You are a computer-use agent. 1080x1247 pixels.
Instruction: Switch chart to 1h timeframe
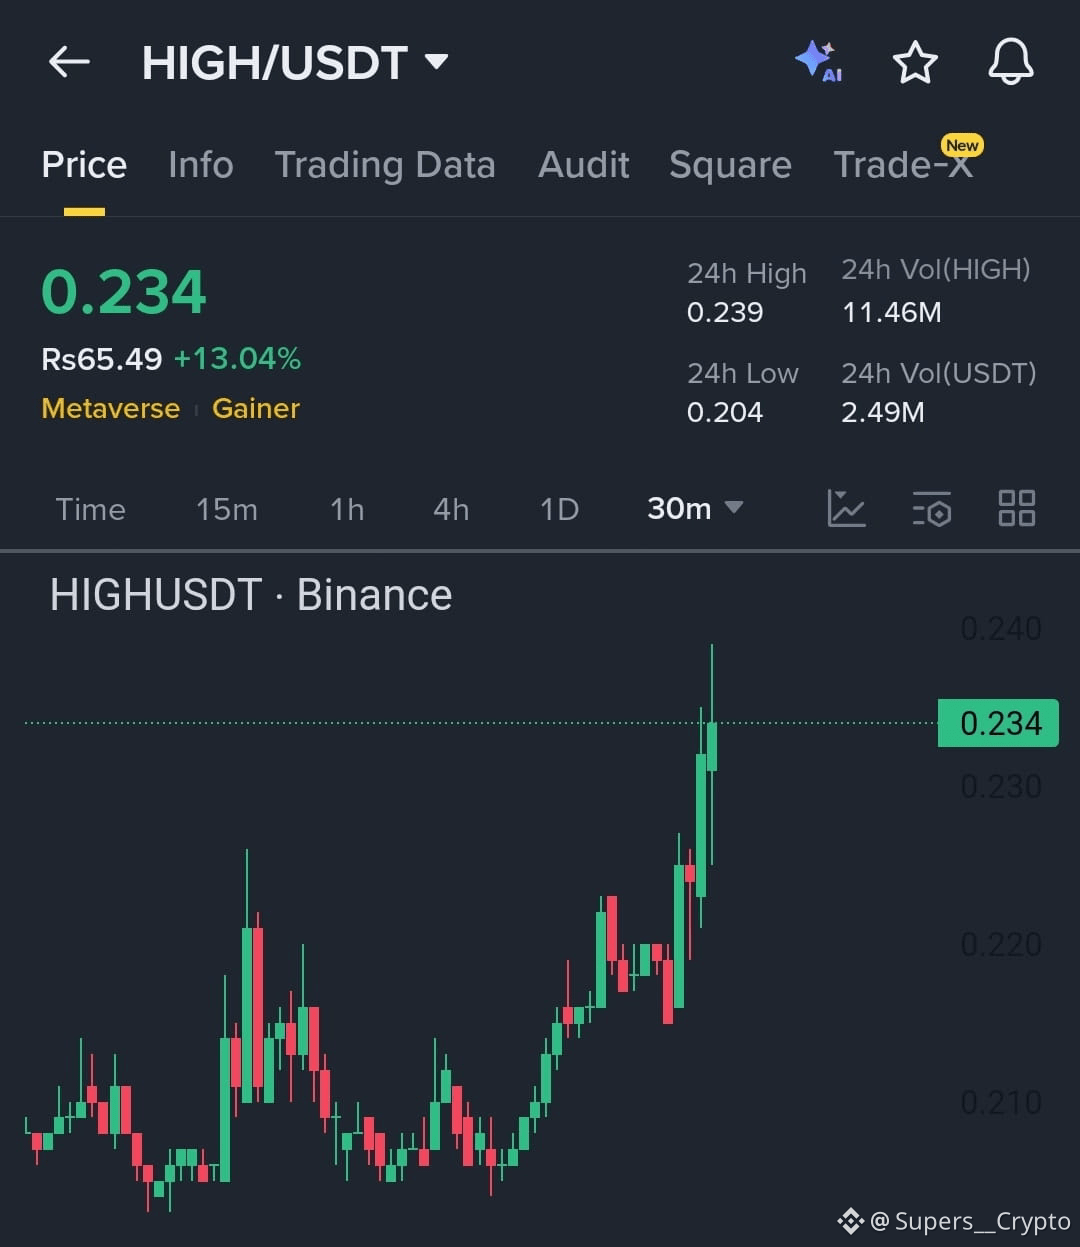pyautogui.click(x=346, y=509)
